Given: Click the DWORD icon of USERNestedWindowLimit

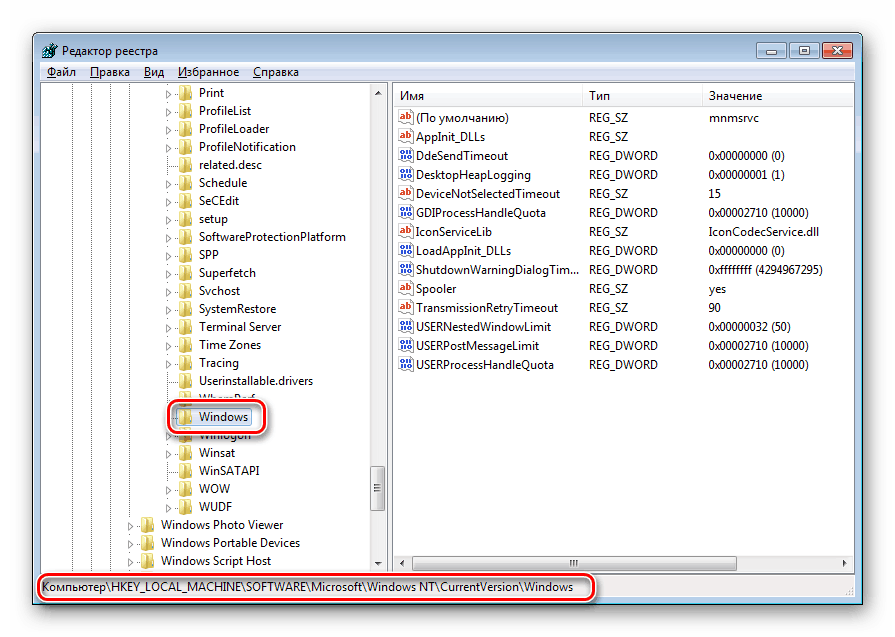Looking at the screenshot, I should click(x=405, y=326).
